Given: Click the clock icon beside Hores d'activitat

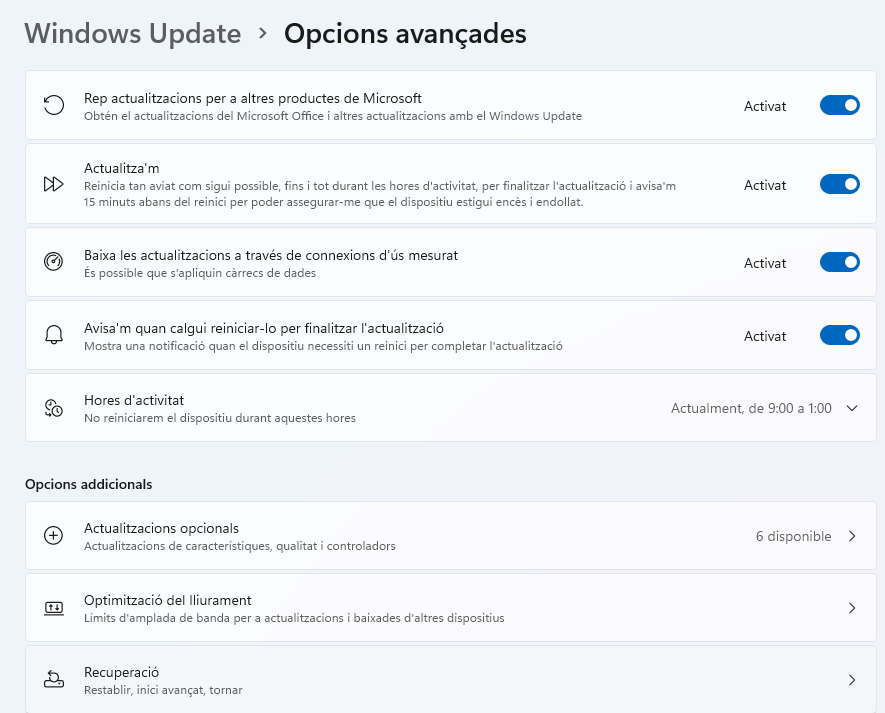Looking at the screenshot, I should (54, 408).
